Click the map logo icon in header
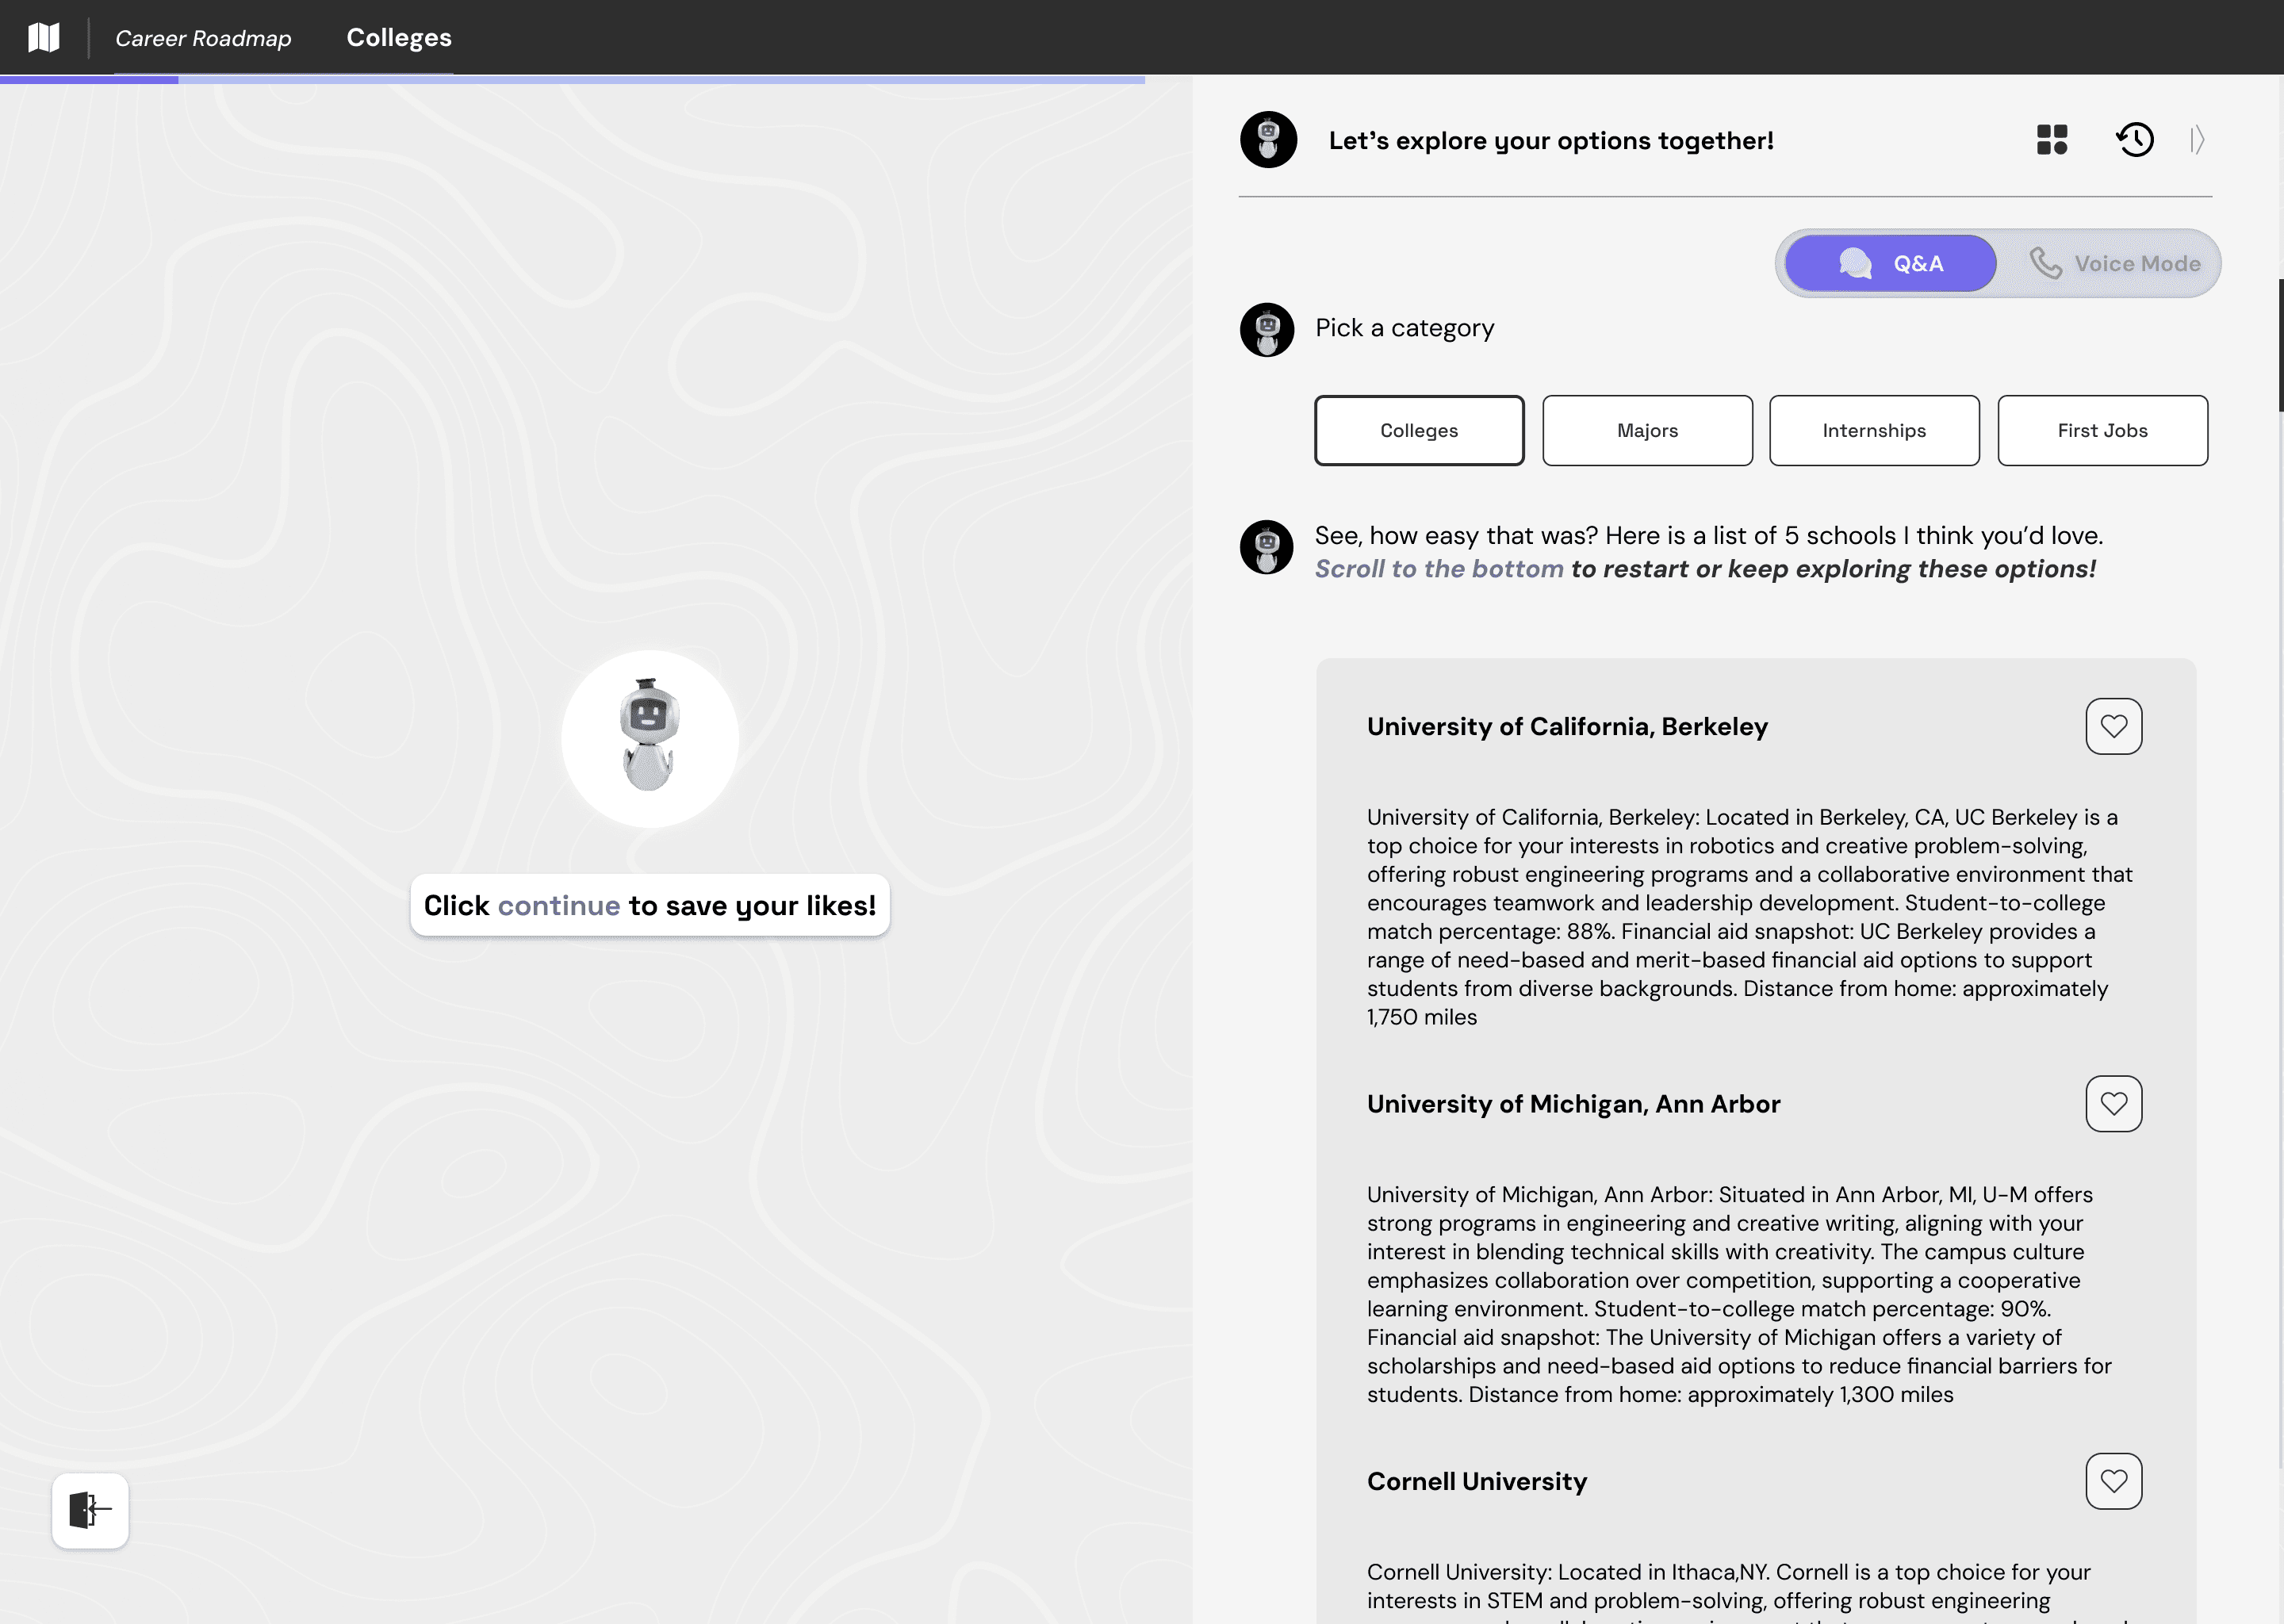 tap(44, 37)
